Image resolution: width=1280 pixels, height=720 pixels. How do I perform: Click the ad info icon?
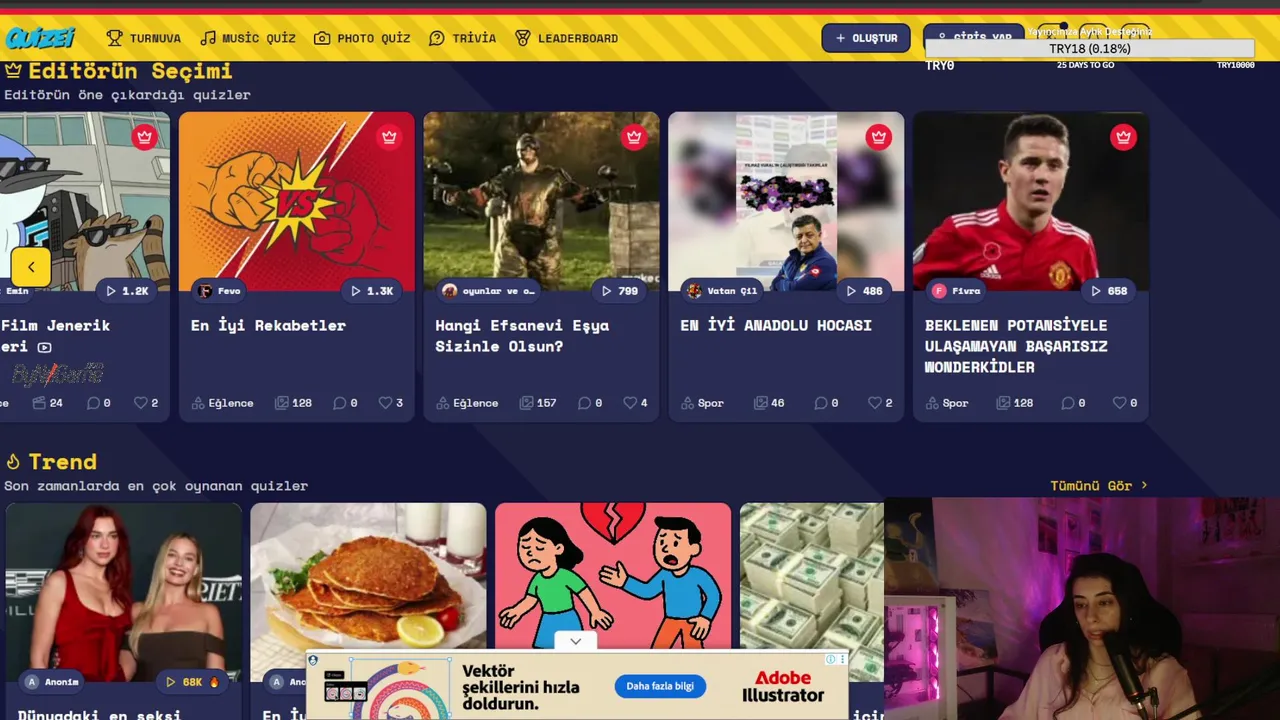coord(830,659)
